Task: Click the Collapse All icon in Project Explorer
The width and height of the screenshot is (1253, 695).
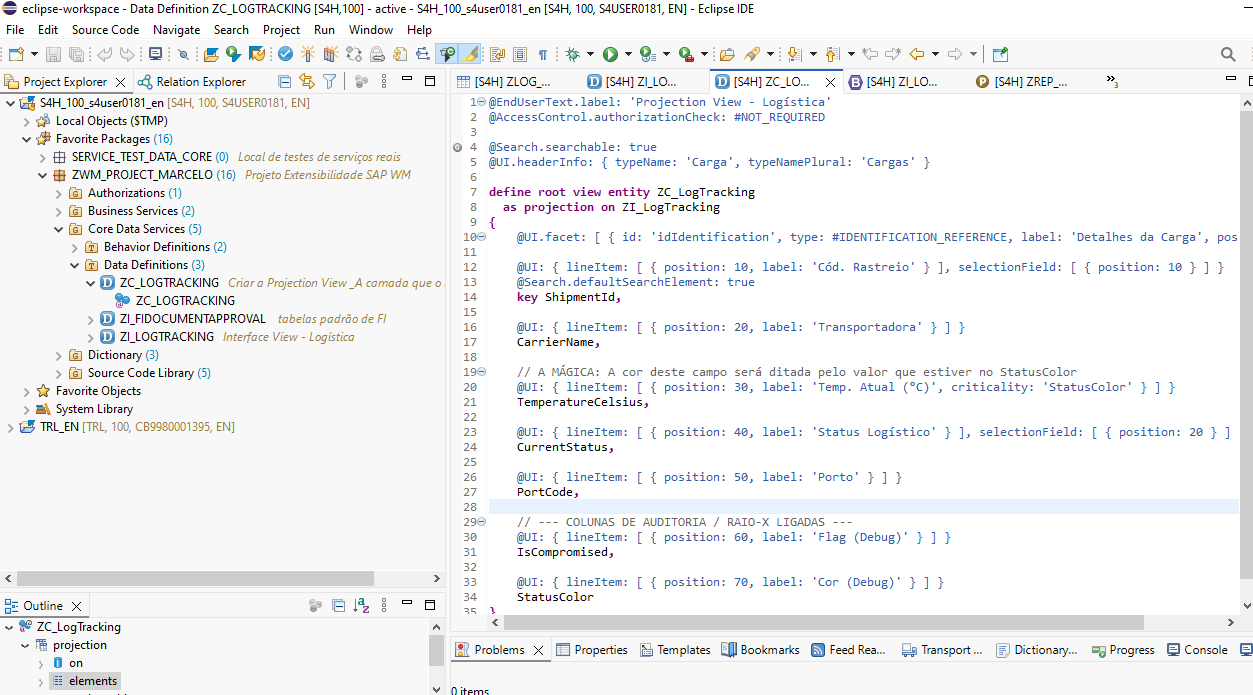Action: pyautogui.click(x=285, y=82)
